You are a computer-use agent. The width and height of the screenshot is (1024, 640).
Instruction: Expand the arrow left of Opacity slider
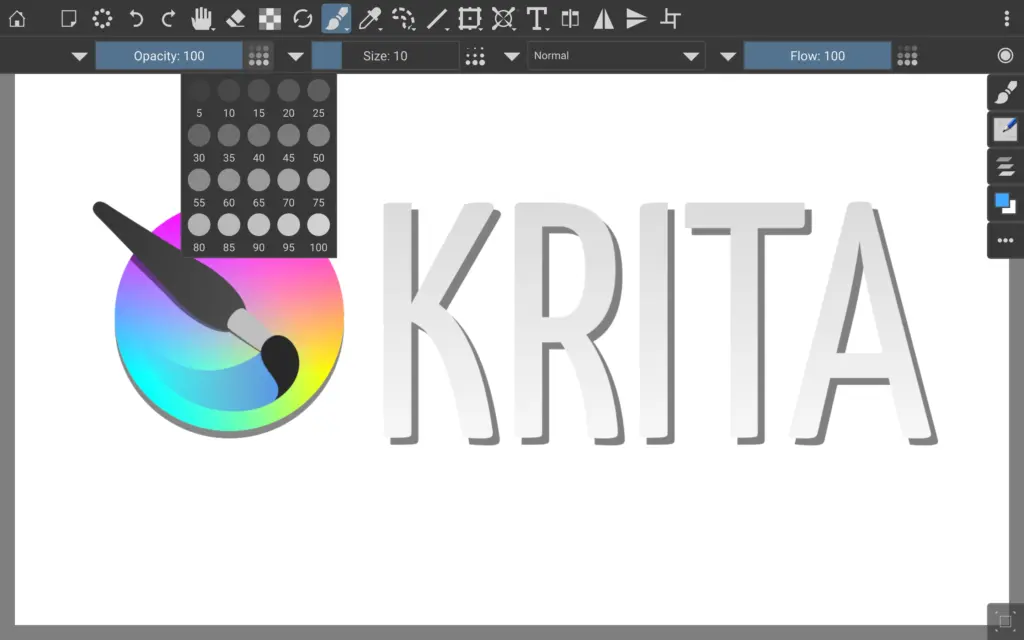[80, 56]
